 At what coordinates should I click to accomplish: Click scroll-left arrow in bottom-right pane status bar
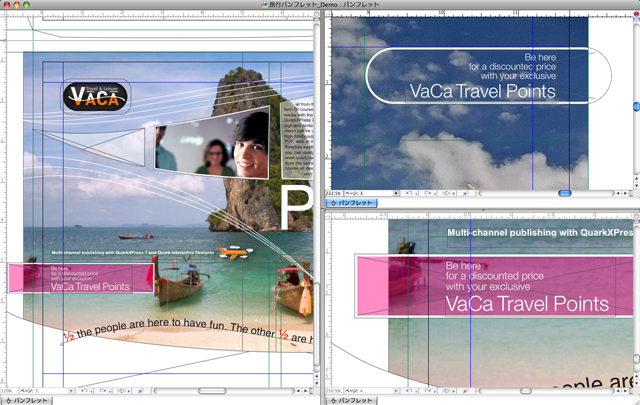click(x=618, y=391)
